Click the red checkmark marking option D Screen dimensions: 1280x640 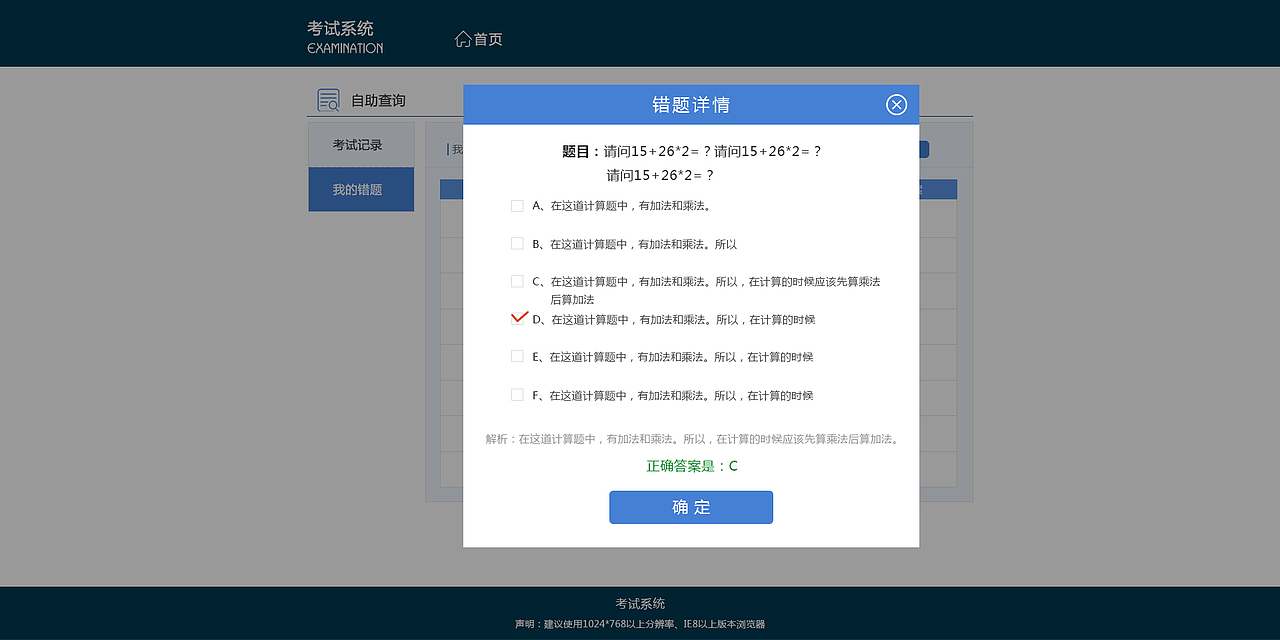(519, 317)
